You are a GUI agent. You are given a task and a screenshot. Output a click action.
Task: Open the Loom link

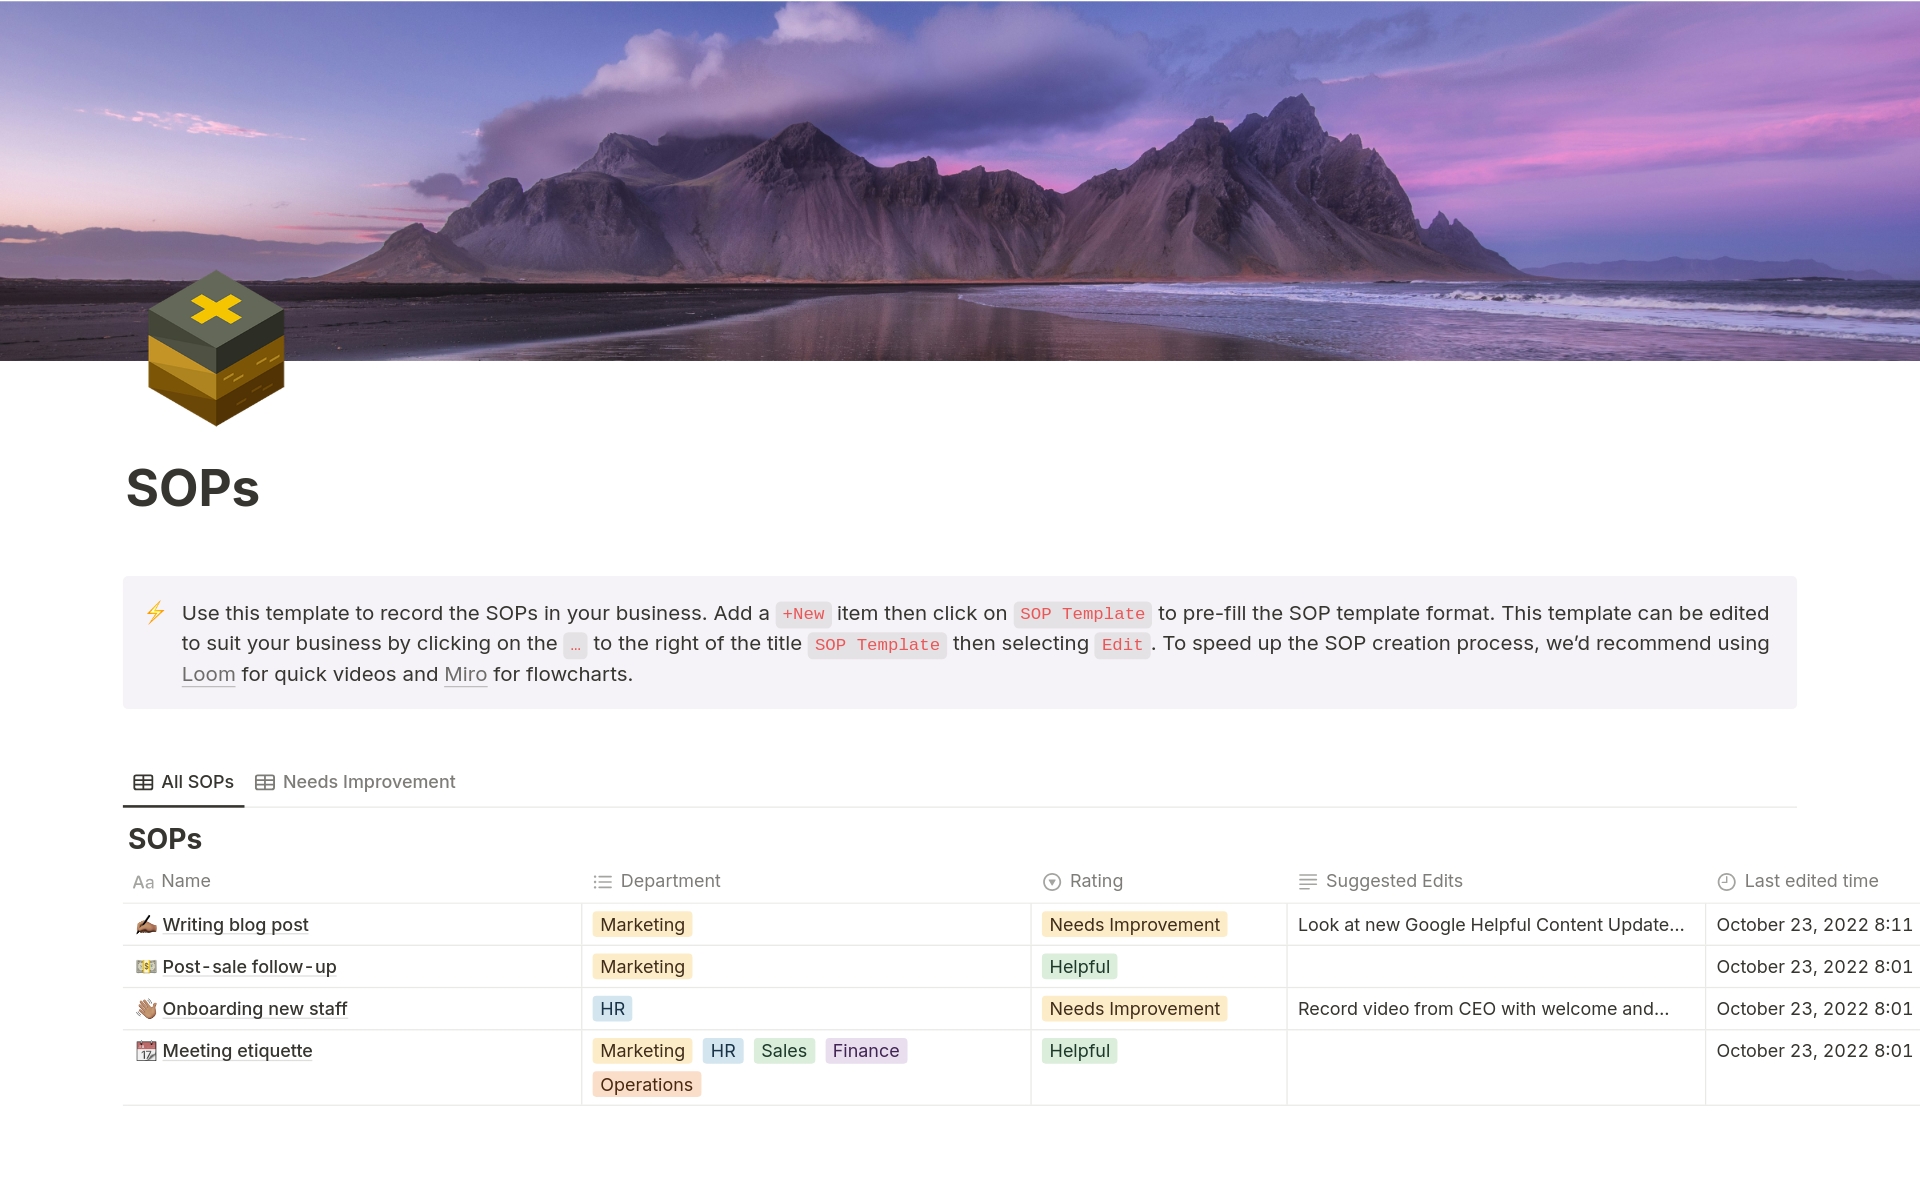point(208,674)
